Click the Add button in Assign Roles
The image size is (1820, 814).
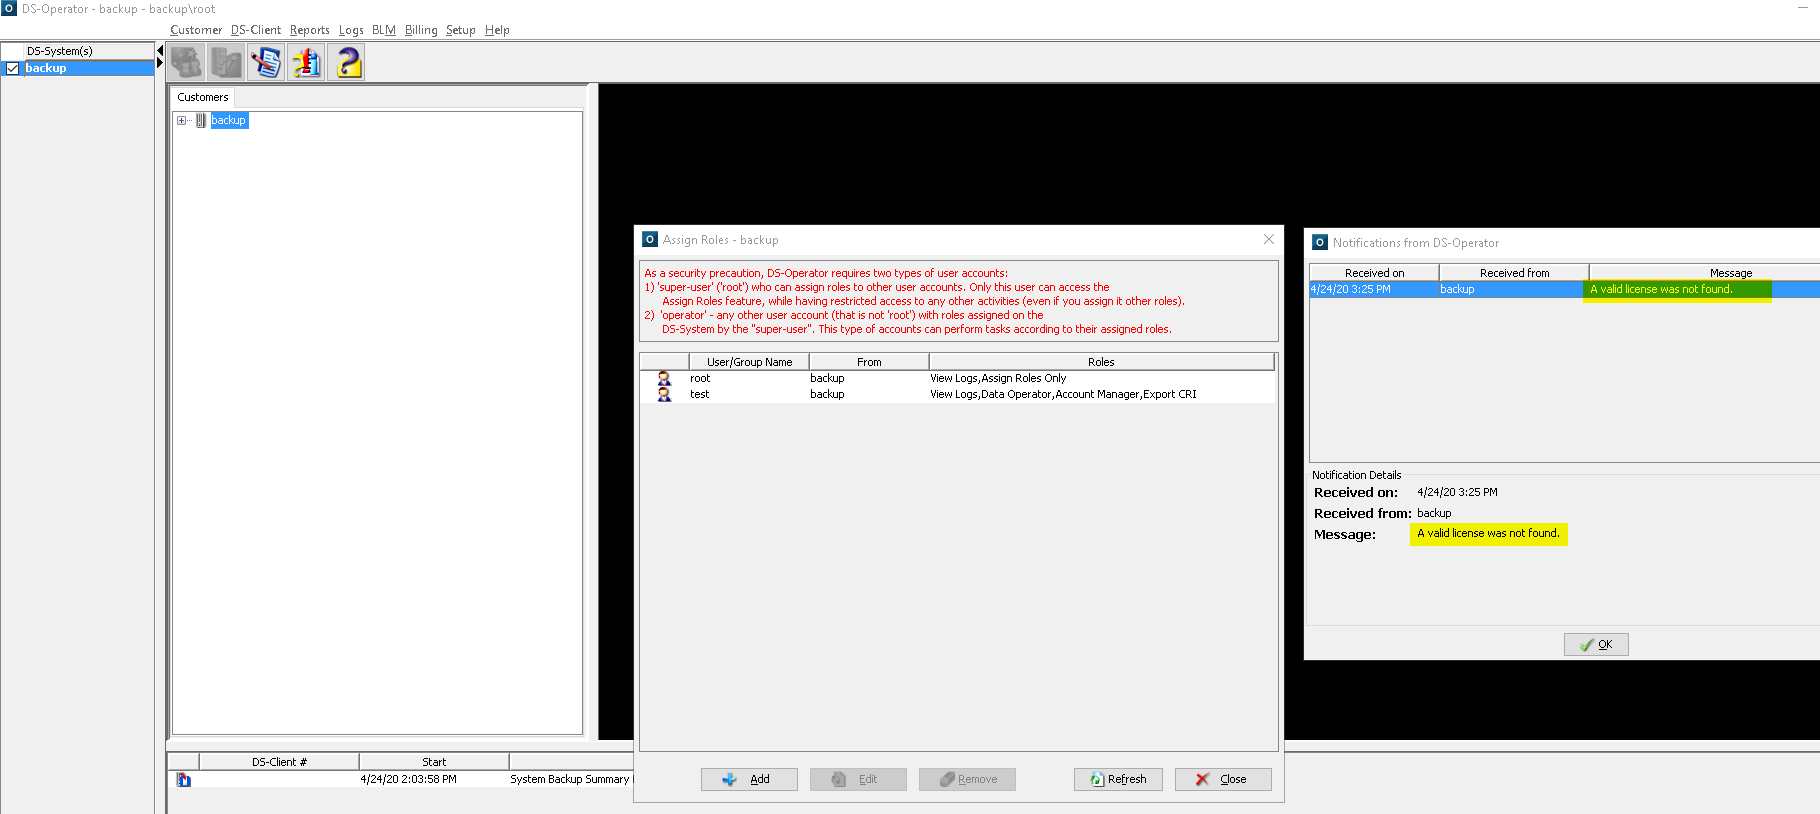749,779
